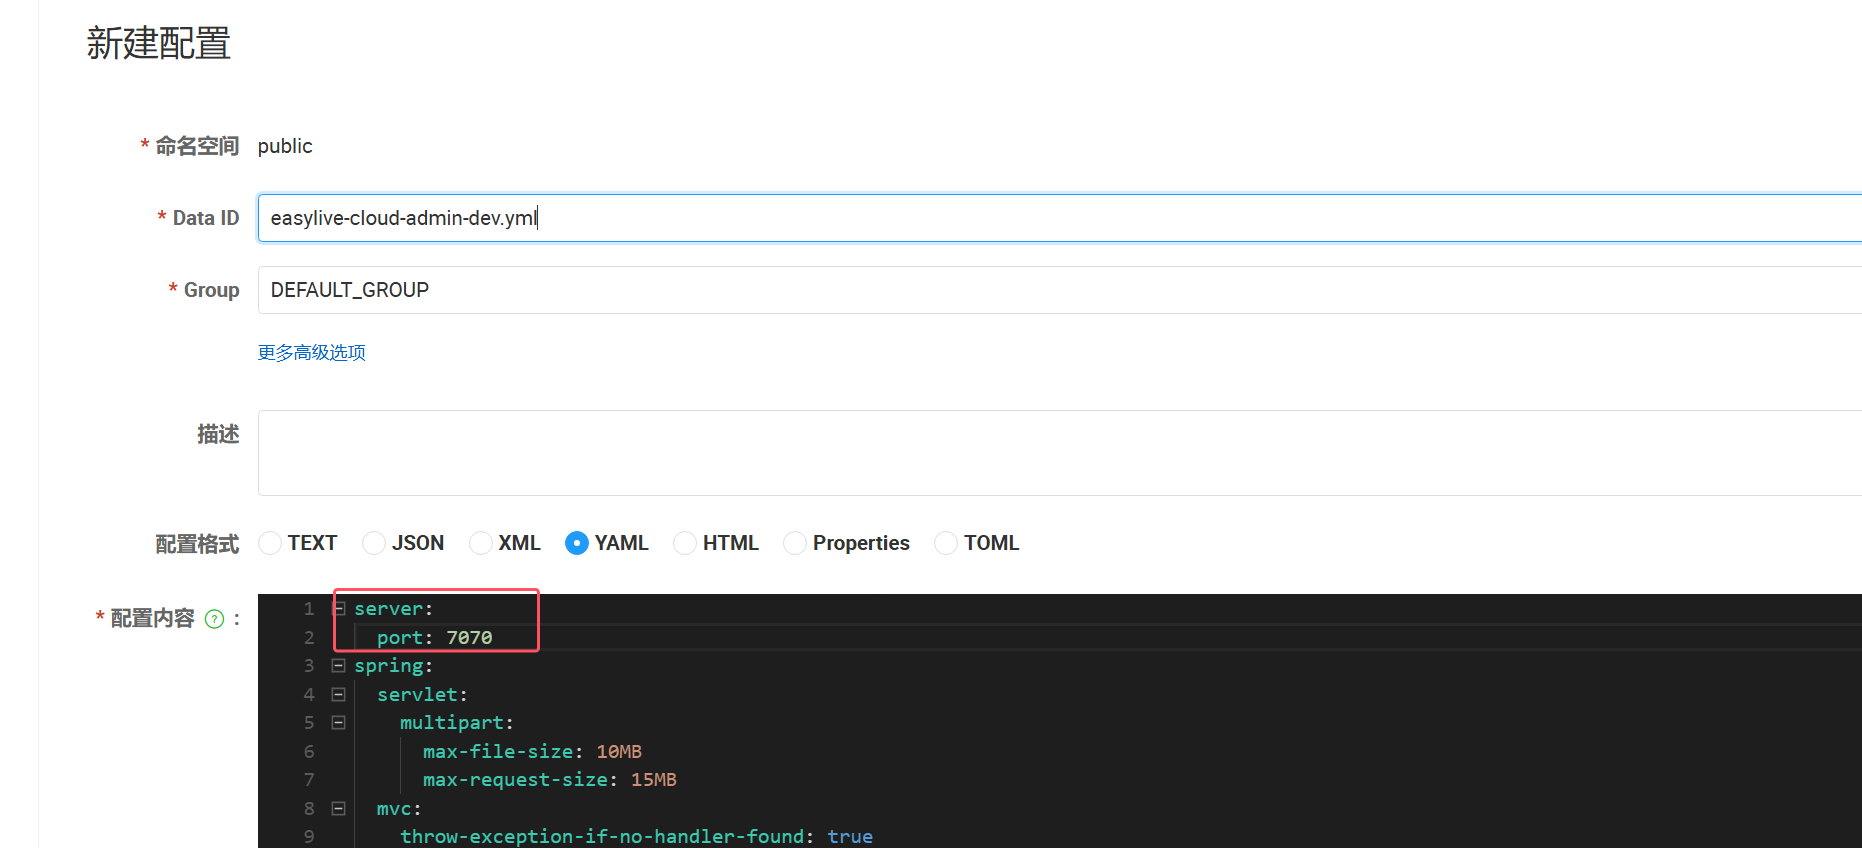This screenshot has width=1862, height=848.
Task: Click inside the 描述 description textarea
Action: click(1060, 453)
